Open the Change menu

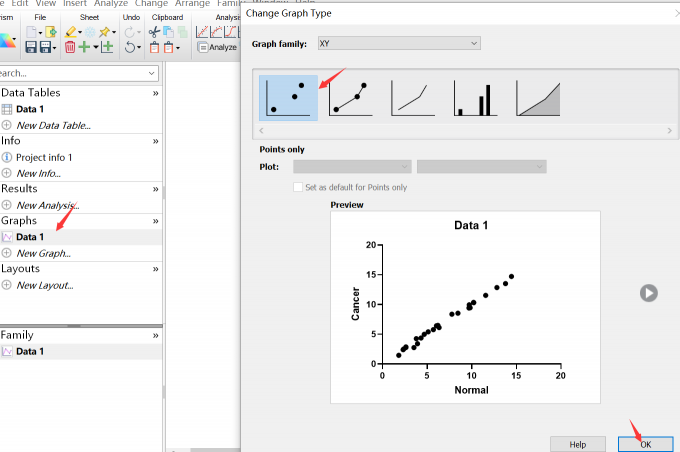click(151, 3)
